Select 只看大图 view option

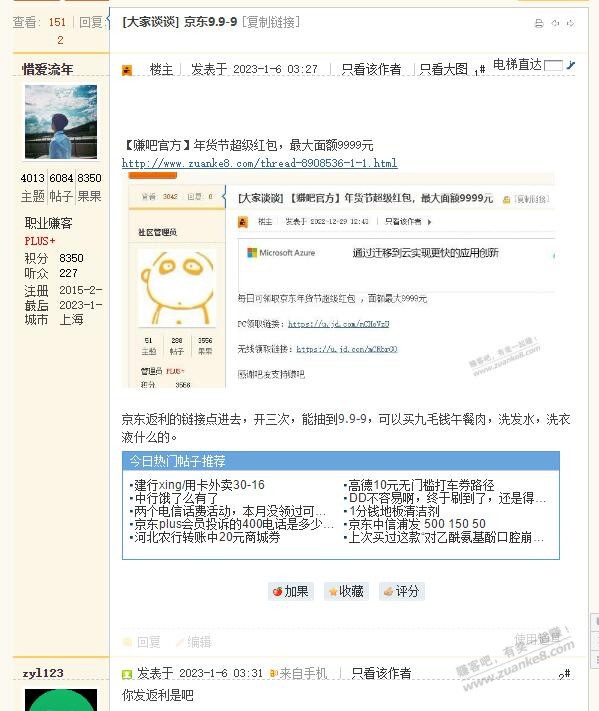click(x=443, y=69)
